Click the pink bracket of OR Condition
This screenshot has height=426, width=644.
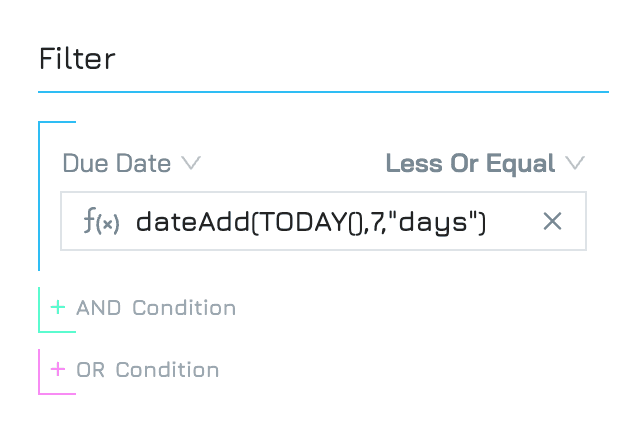(x=39, y=372)
